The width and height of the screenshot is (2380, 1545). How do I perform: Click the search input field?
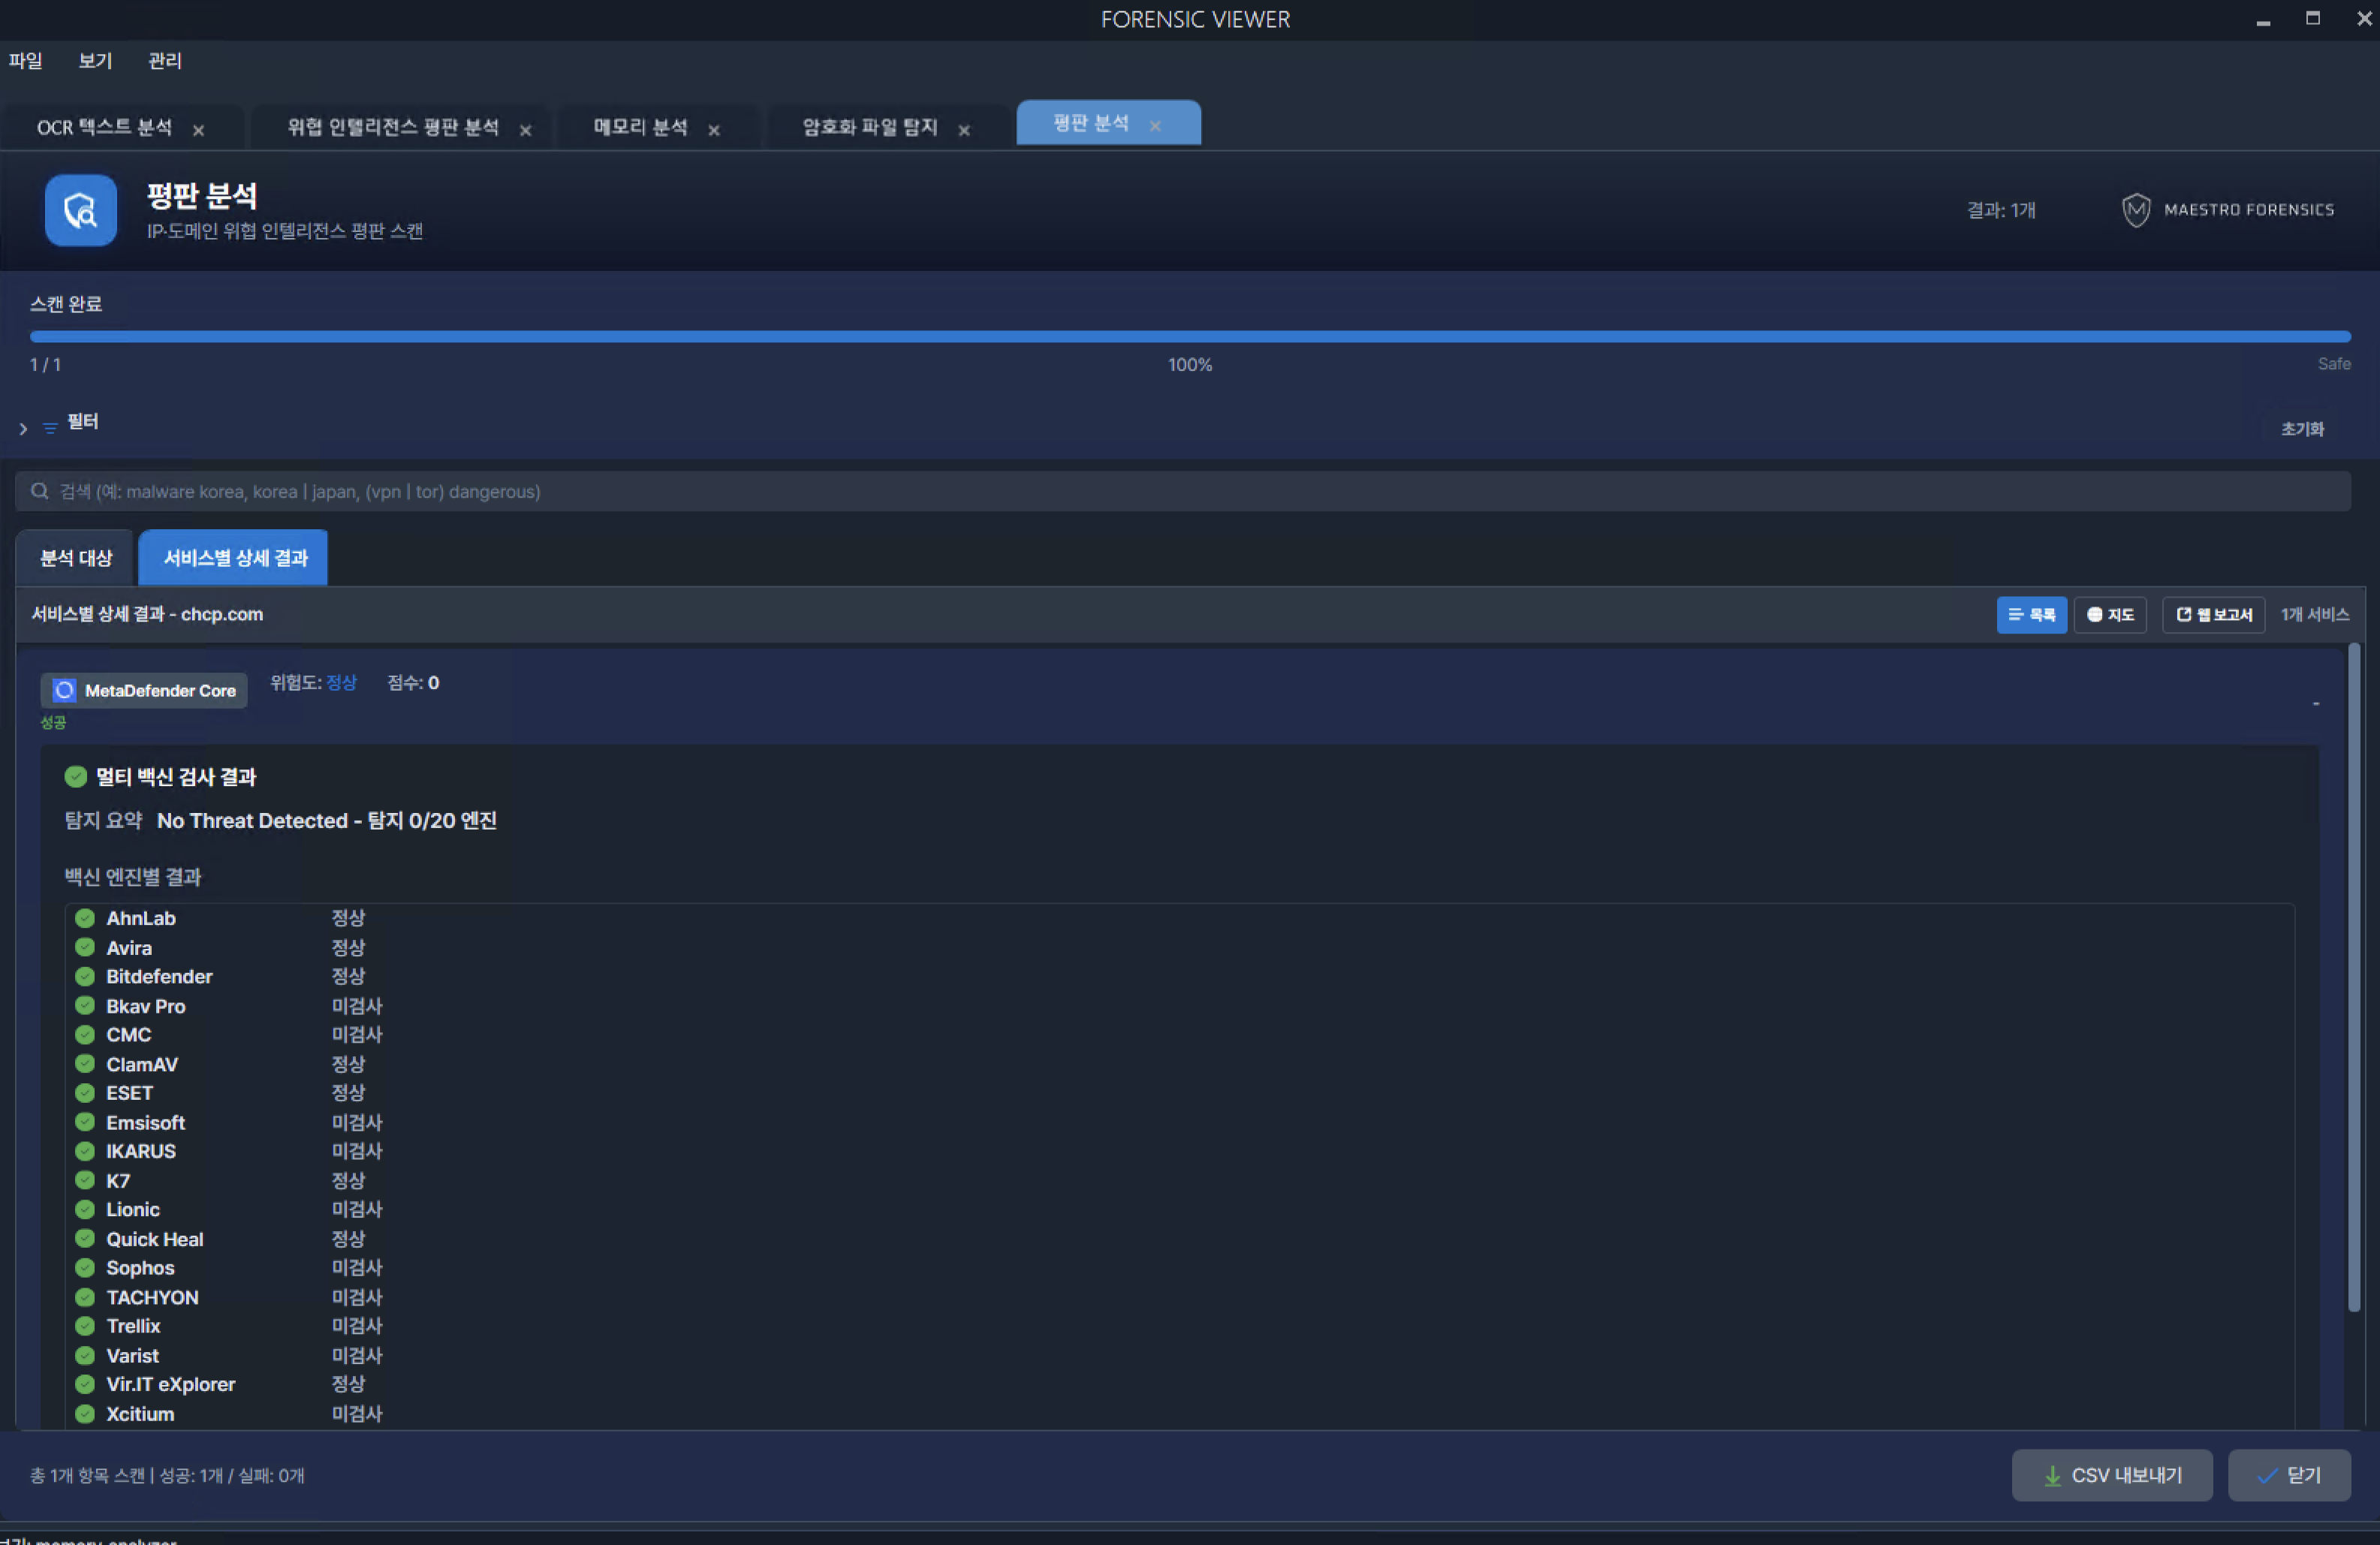coord(1183,491)
